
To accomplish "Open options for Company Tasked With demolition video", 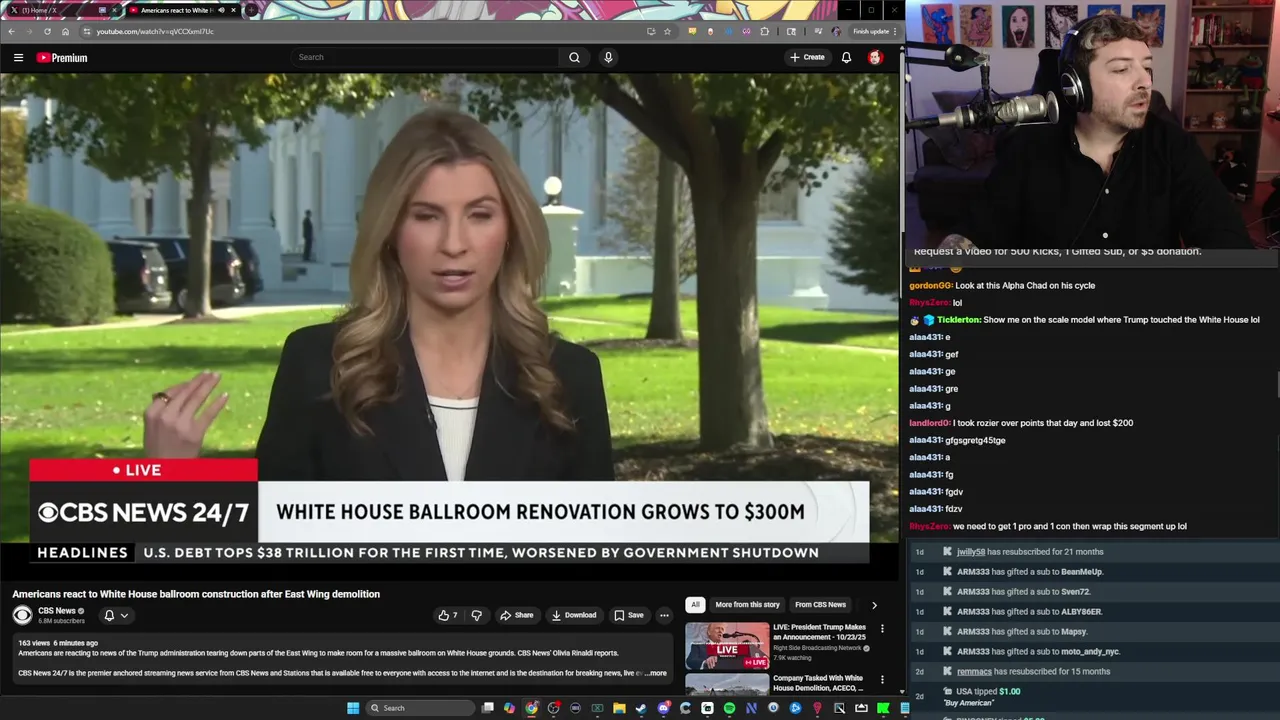I will (x=882, y=680).
